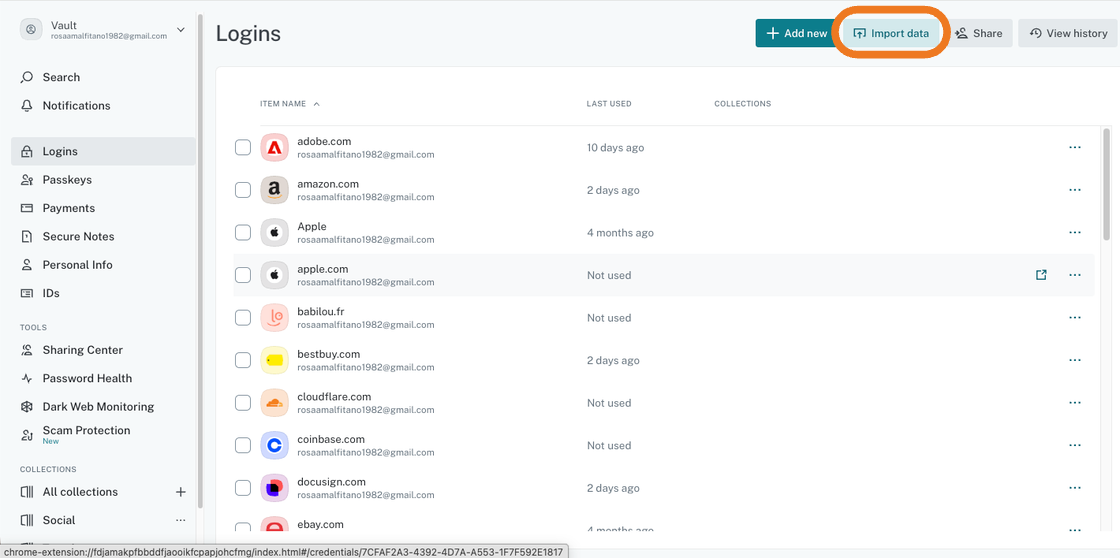Click the cloudflare.com site icon
The image size is (1120, 558).
(x=274, y=403)
